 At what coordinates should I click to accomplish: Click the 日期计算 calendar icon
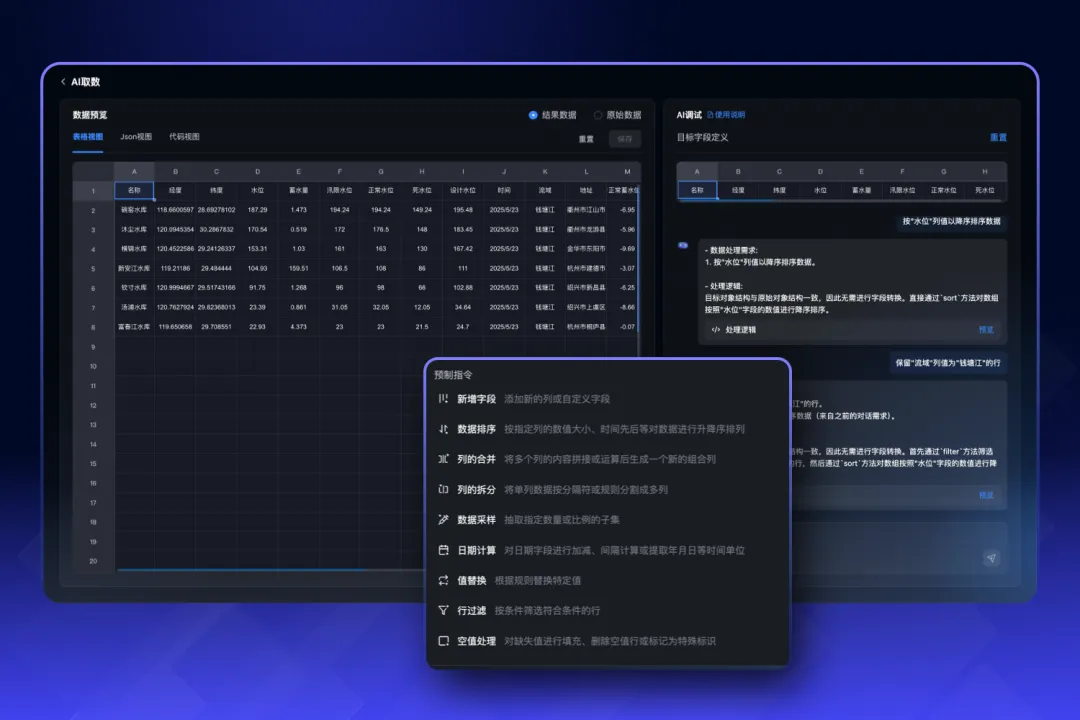444,550
